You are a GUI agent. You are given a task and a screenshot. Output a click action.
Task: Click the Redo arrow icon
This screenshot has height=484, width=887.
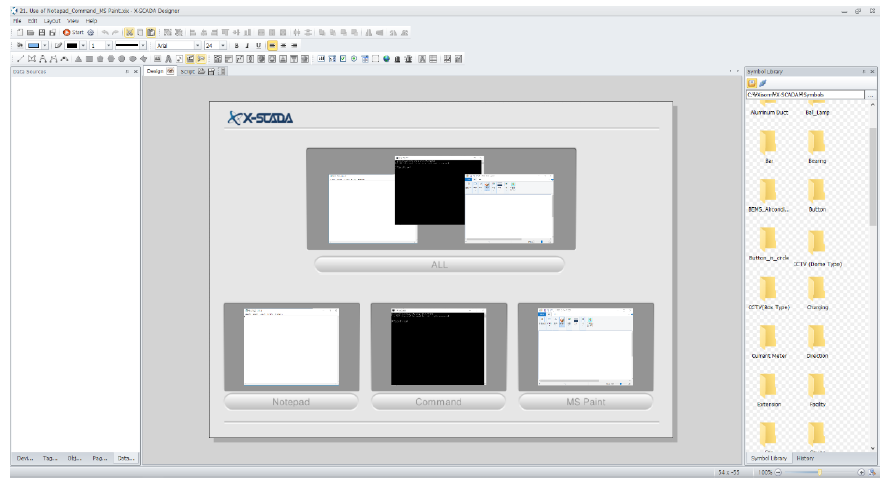coord(115,33)
